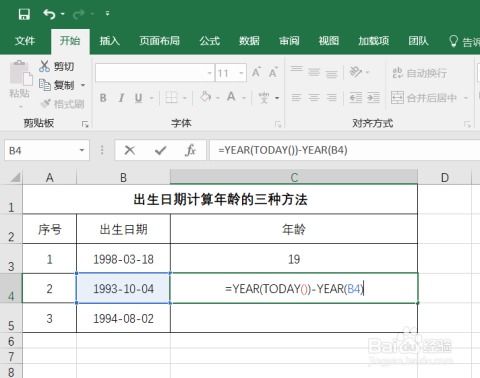Click the Redo arrow icon
Screen dimensions: 480x378
(79, 14)
